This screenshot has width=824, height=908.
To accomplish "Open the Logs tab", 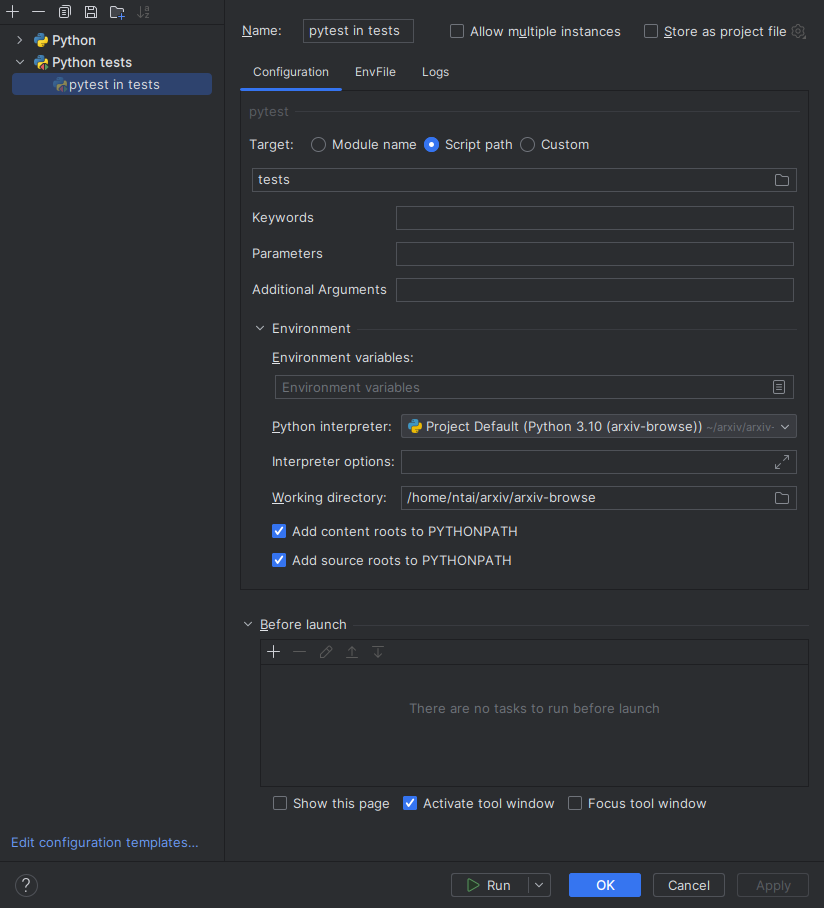I will [435, 72].
